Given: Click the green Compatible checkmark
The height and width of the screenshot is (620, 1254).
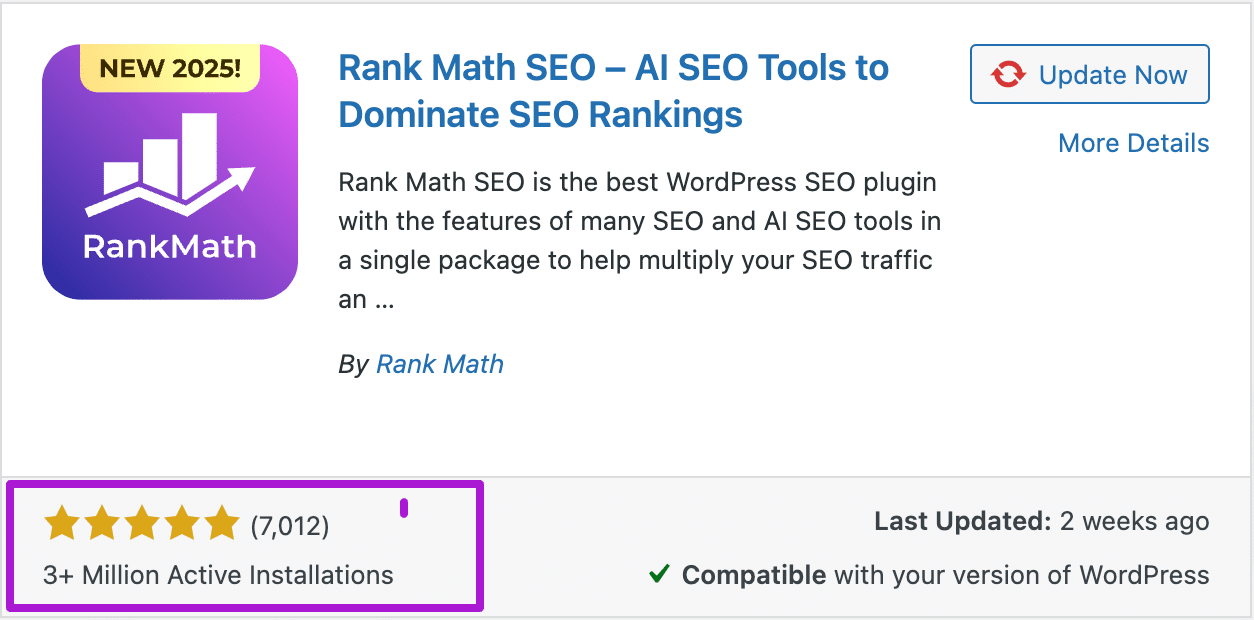Looking at the screenshot, I should (x=660, y=575).
